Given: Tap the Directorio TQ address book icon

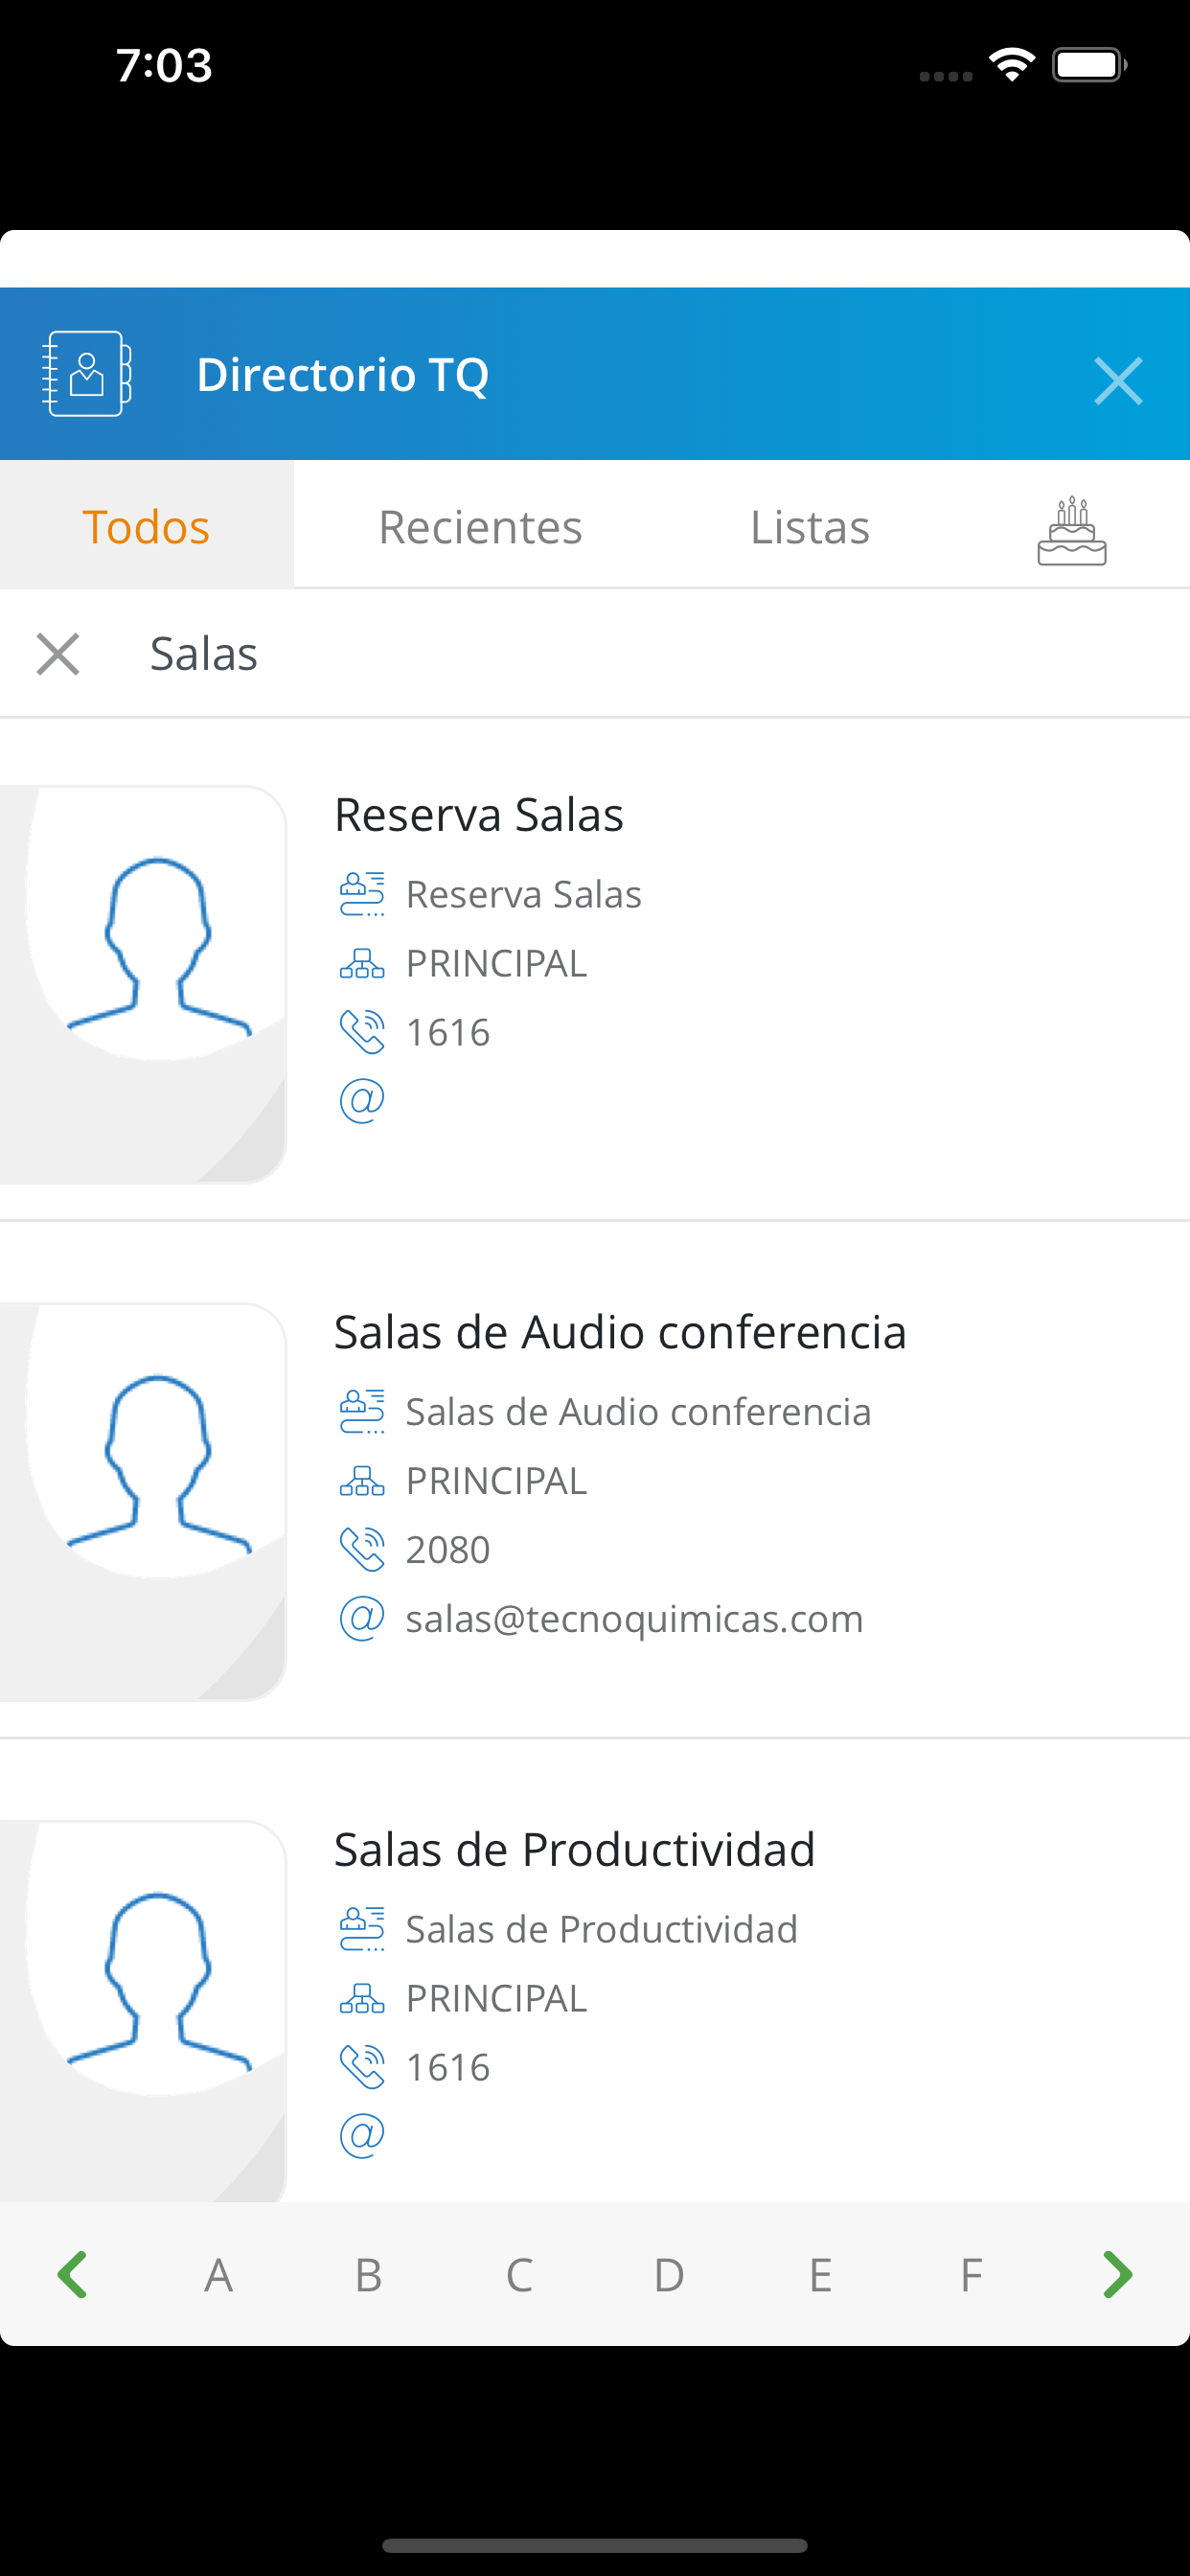Looking at the screenshot, I should (86, 374).
